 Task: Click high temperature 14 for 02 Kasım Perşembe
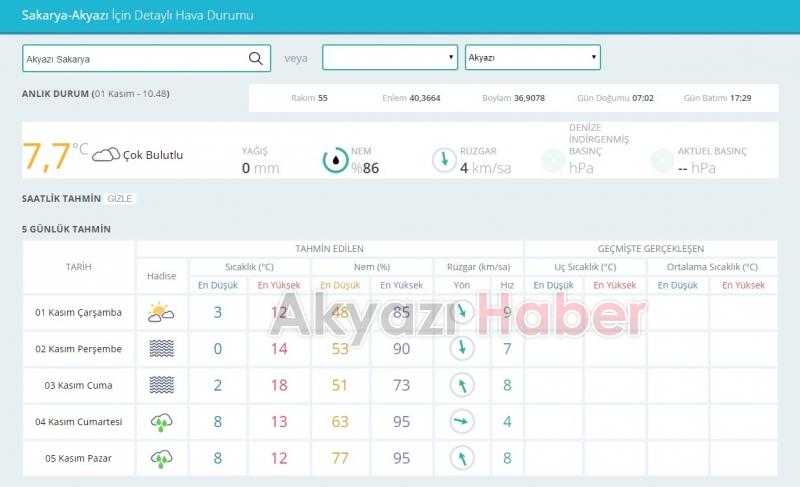pyautogui.click(x=279, y=349)
